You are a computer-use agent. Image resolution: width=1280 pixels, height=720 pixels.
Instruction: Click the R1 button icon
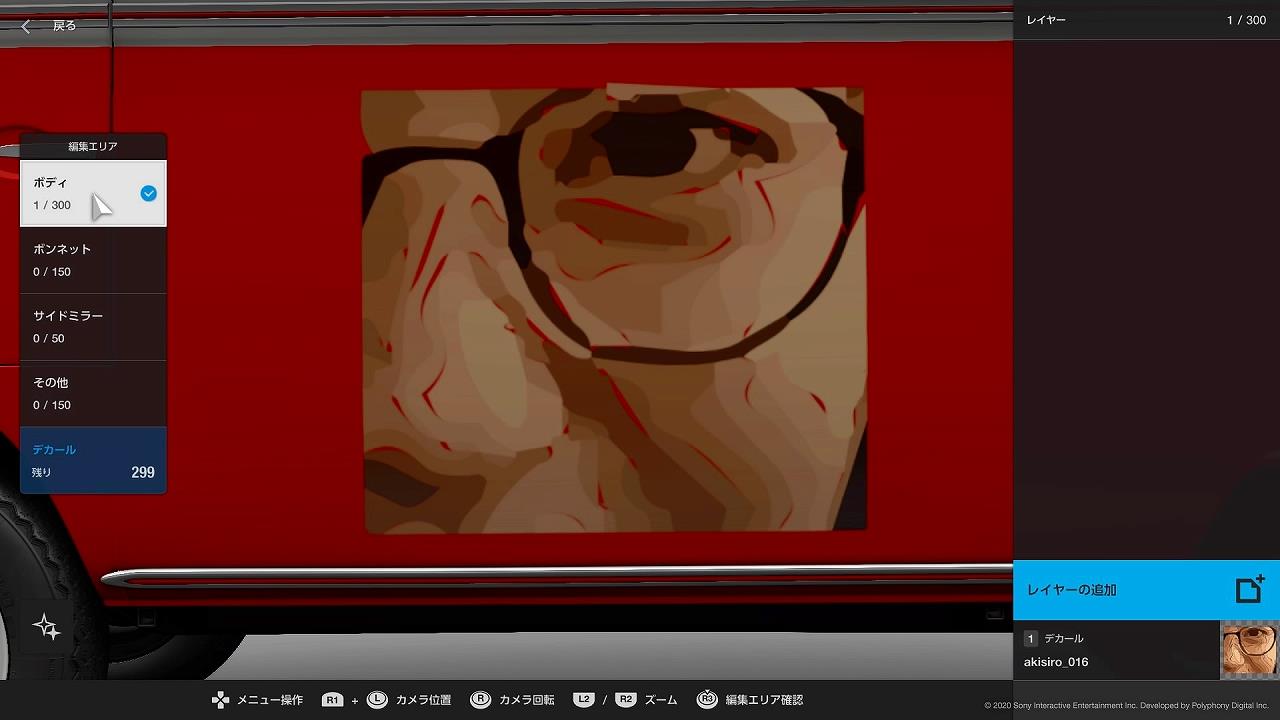[x=333, y=700]
